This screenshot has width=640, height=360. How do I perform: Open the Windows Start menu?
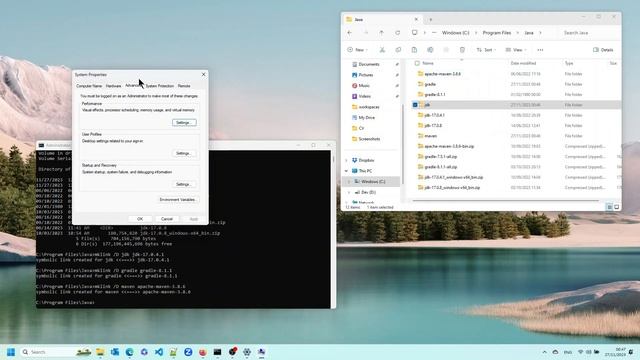[11, 352]
